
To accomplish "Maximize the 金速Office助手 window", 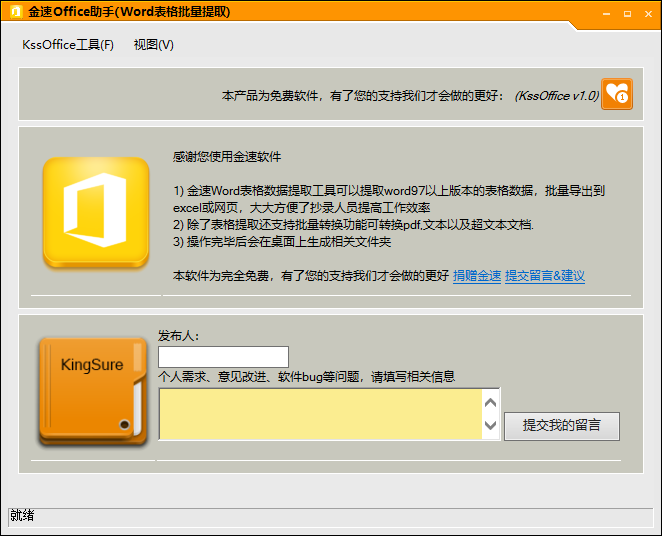I will [627, 14].
